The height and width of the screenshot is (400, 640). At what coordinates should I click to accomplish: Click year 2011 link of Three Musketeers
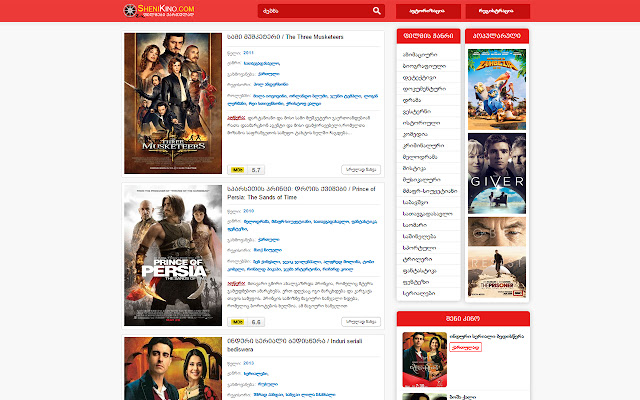(248, 53)
